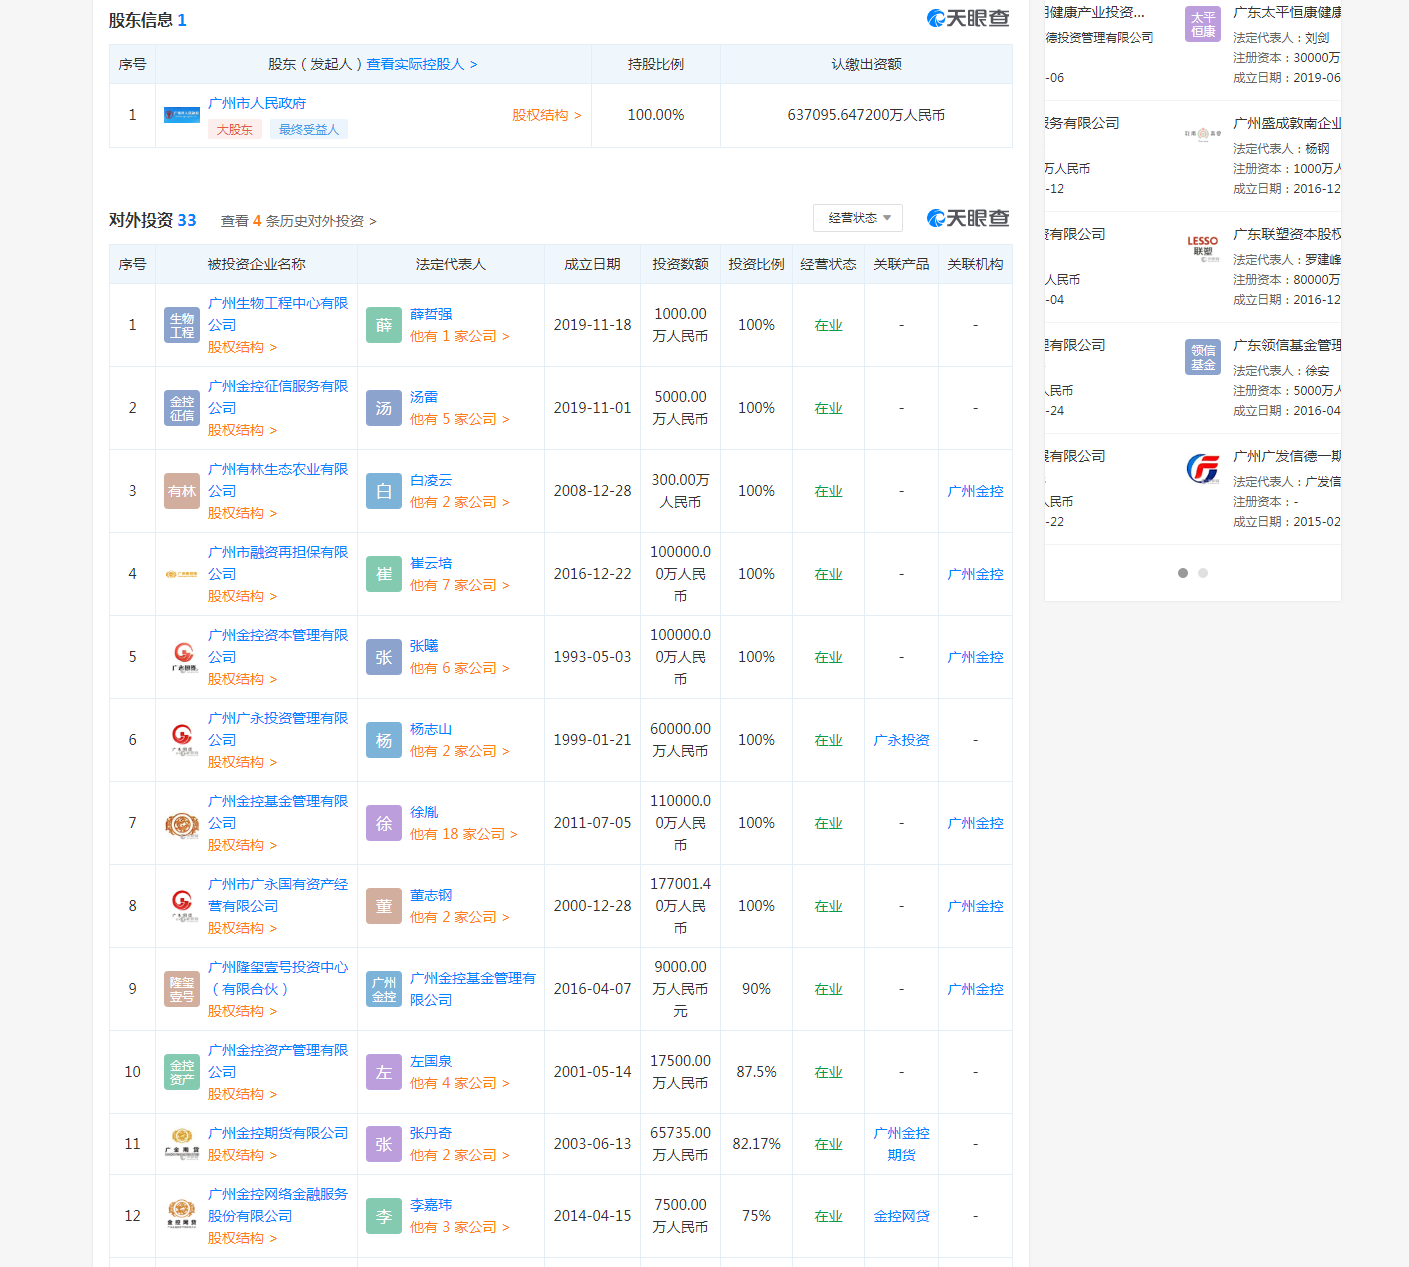The width and height of the screenshot is (1409, 1267).
Task: Click the 太平恒康 logo in the sidebar
Action: (x=1203, y=24)
